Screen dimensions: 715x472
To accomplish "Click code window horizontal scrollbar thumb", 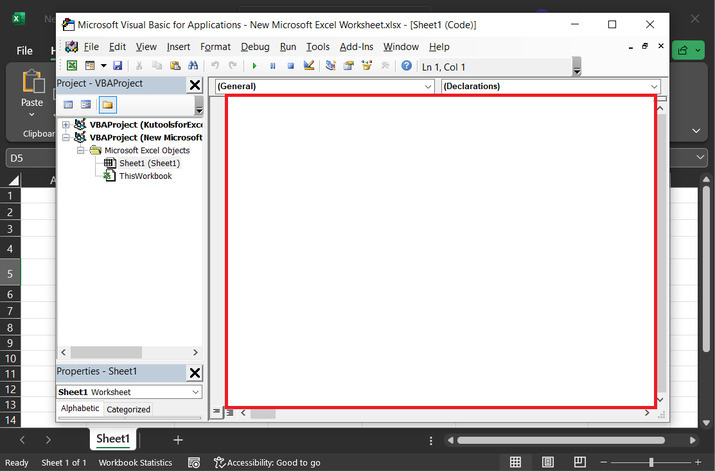I will [263, 413].
